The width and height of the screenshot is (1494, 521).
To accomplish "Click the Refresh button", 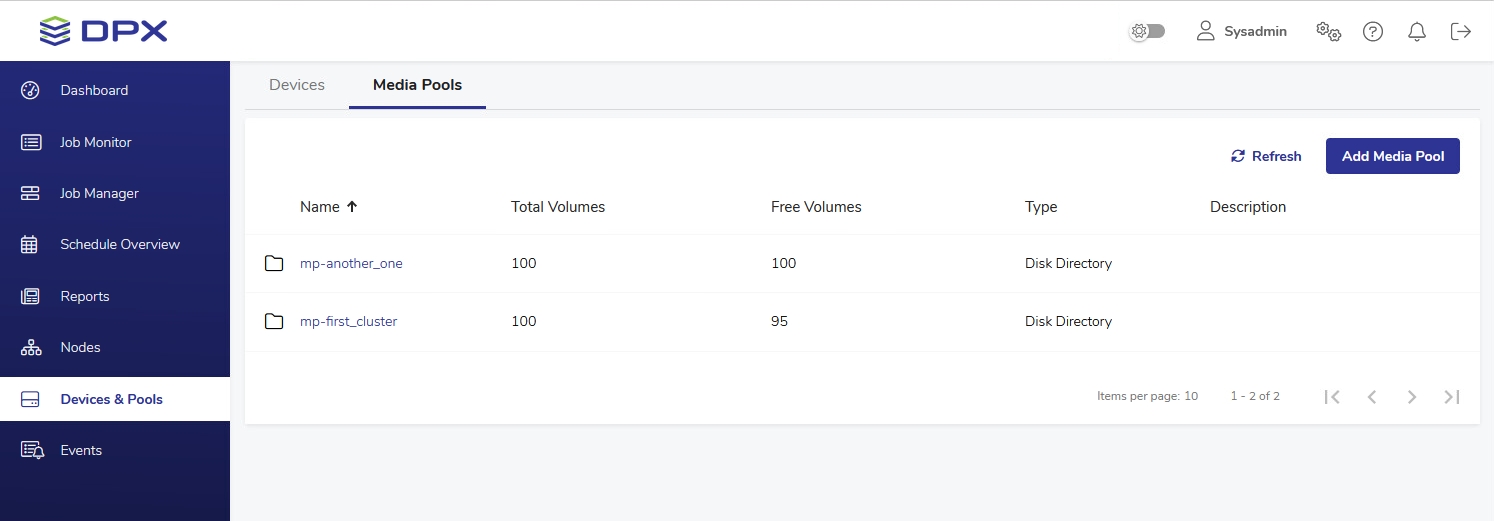I will 1266,156.
